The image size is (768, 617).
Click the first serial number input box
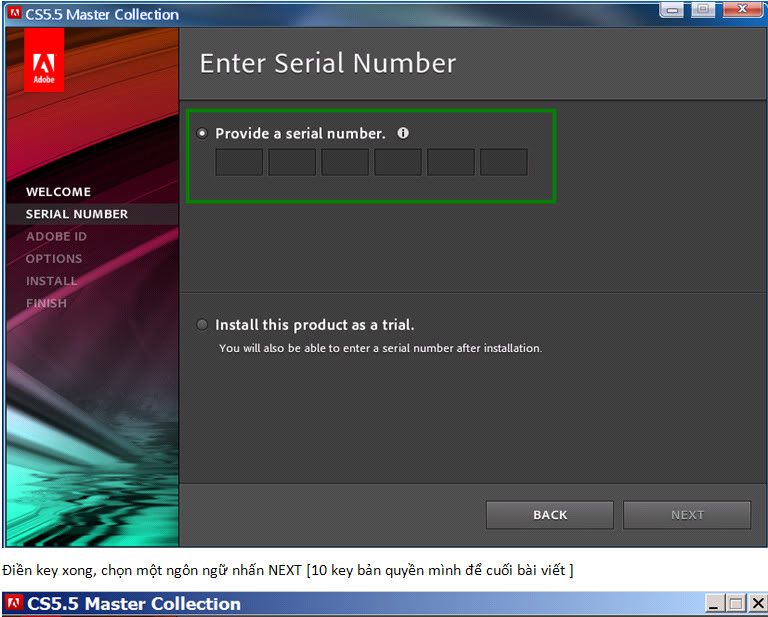(239, 162)
